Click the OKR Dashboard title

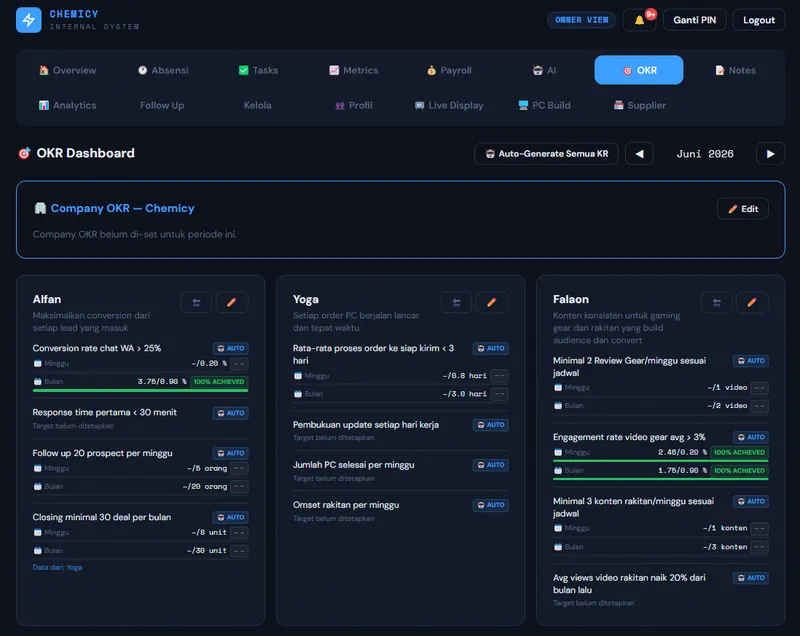(x=85, y=154)
